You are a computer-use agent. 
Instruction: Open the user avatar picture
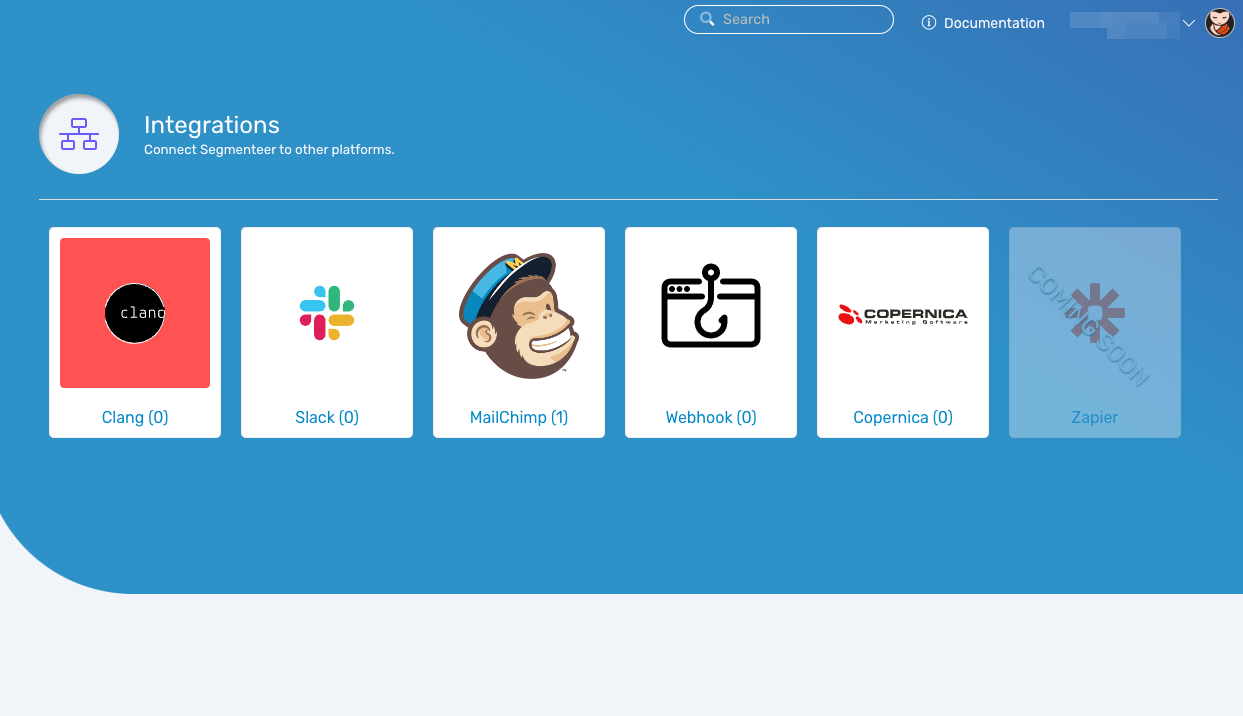(1220, 22)
